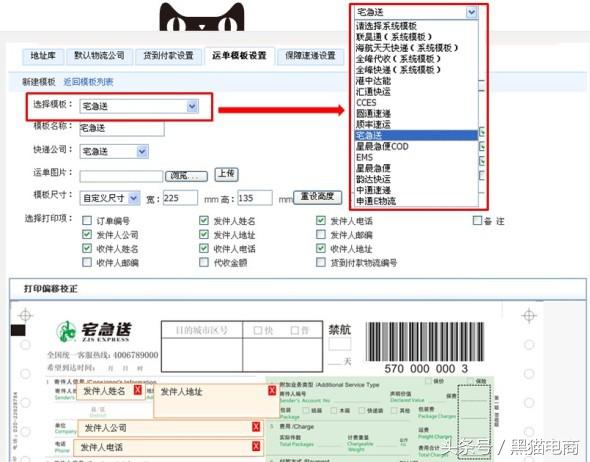Open the 模板尺寸 自定义尺寸 dropdown
The height and width of the screenshot is (462, 590).
point(110,198)
